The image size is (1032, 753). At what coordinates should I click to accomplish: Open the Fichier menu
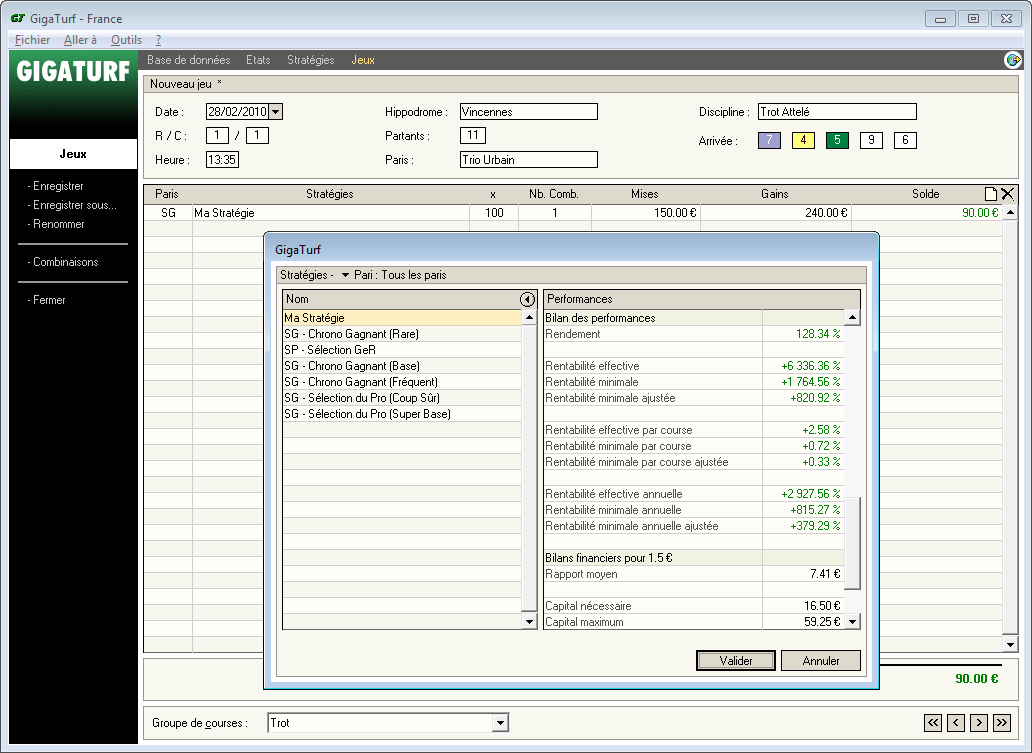(32, 40)
